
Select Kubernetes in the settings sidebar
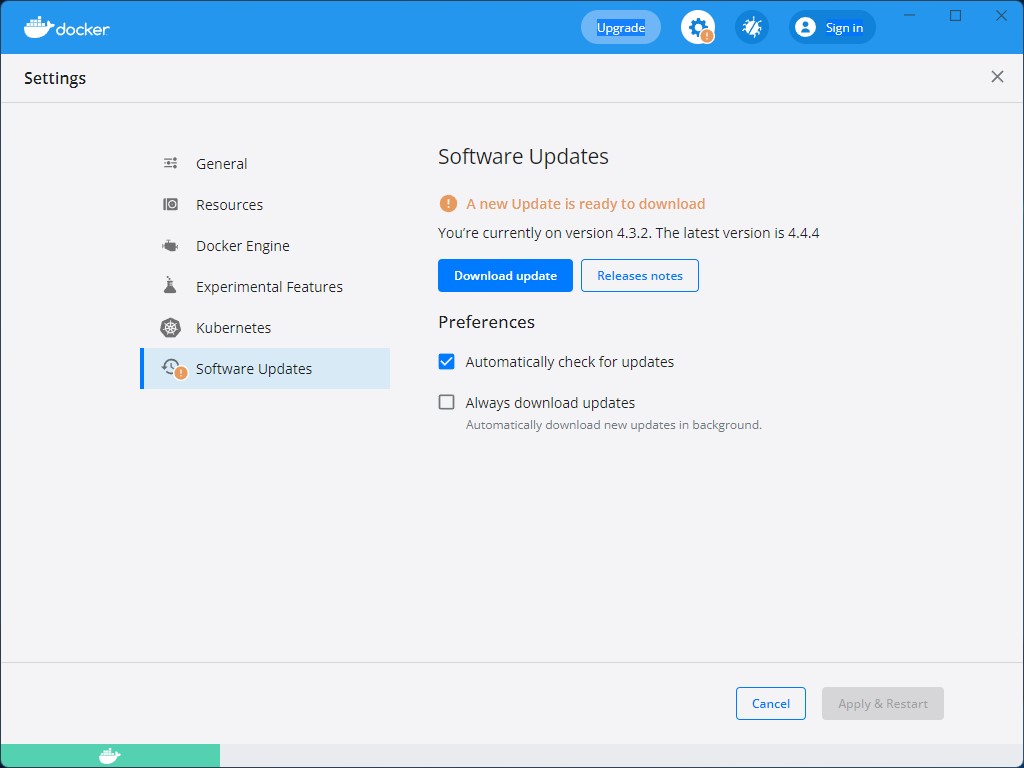(233, 327)
